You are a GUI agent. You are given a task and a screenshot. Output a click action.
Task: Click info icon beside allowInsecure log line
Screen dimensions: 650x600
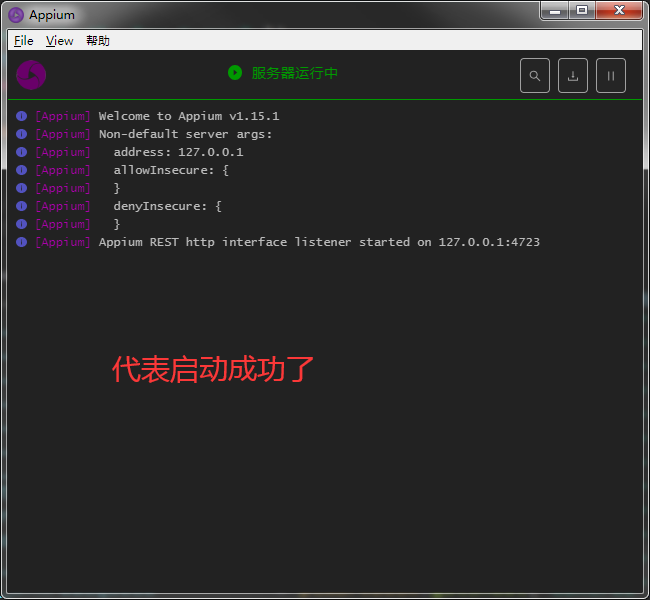coord(22,170)
